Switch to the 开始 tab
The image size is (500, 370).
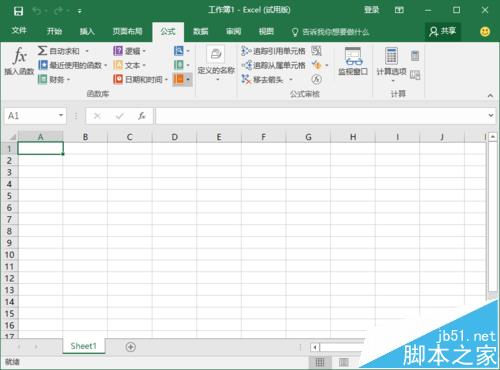[54, 31]
